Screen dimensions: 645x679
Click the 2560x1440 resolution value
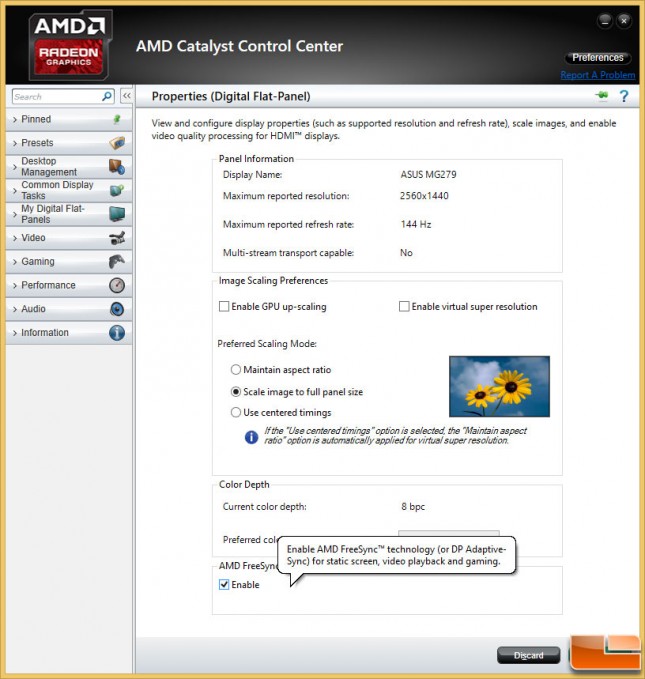(424, 196)
